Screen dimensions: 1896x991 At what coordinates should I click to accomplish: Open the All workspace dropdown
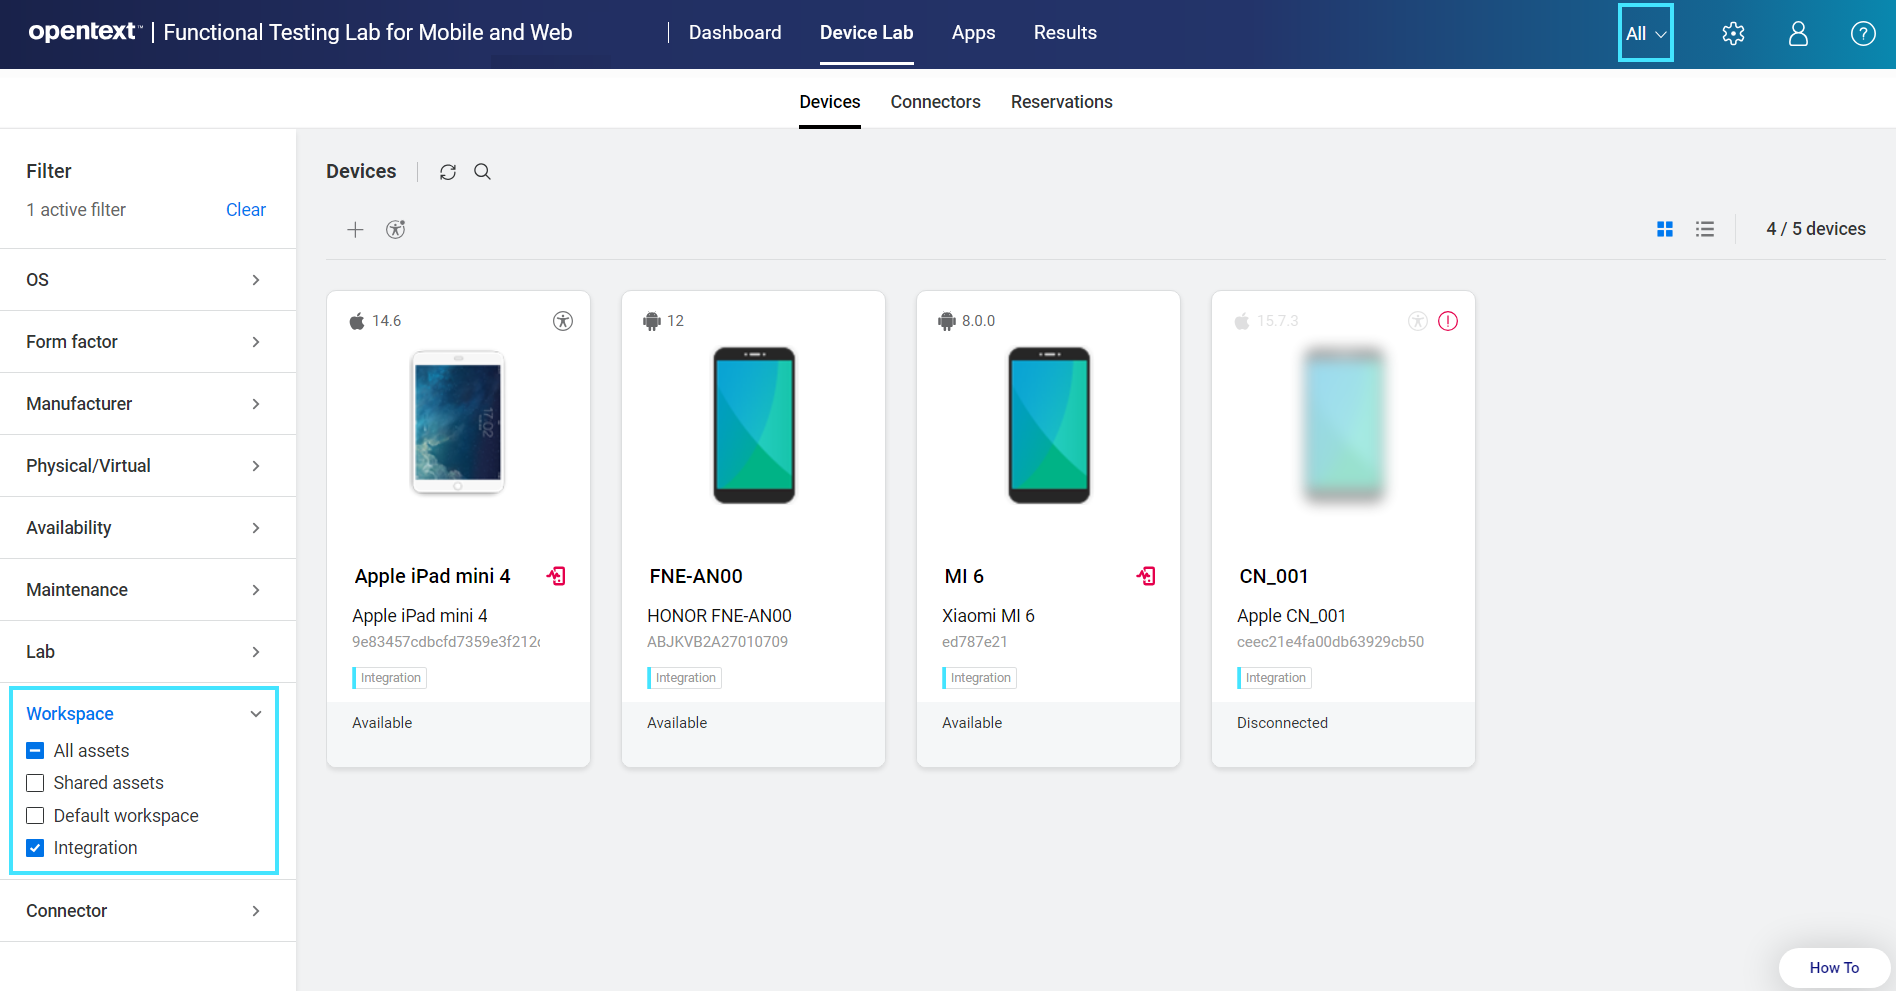pyautogui.click(x=1645, y=33)
